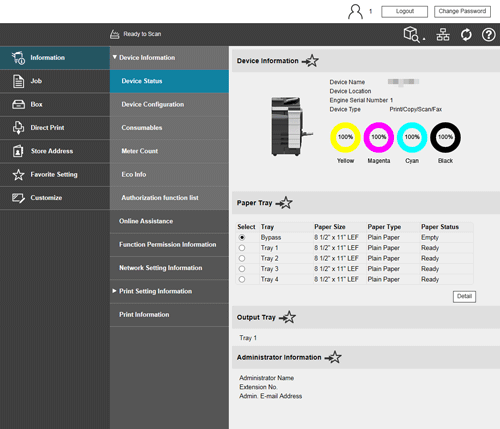
Task: Click the device search icon in top bar
Action: coord(412,34)
